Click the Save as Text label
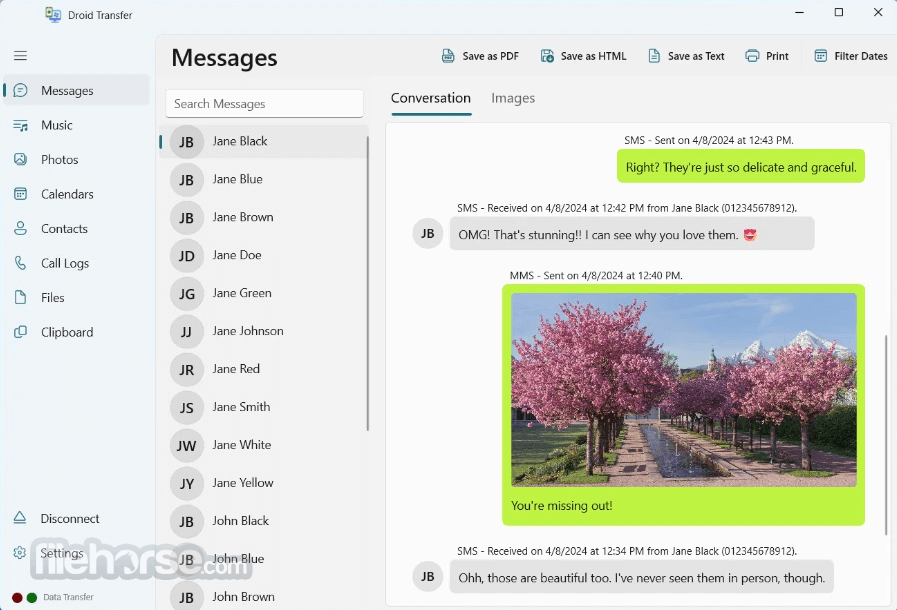Image resolution: width=897 pixels, height=610 pixels. pyautogui.click(x=696, y=56)
